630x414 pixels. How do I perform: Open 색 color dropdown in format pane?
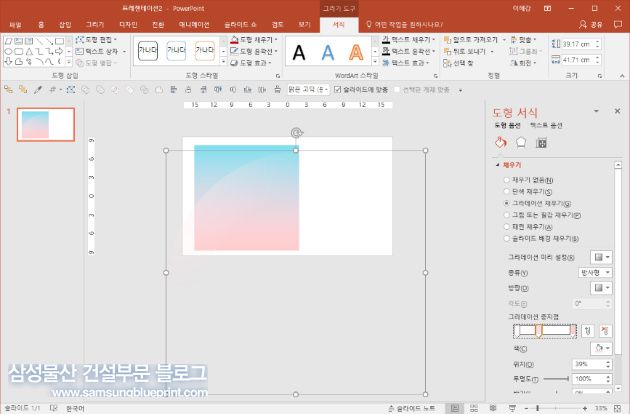pyautogui.click(x=601, y=348)
